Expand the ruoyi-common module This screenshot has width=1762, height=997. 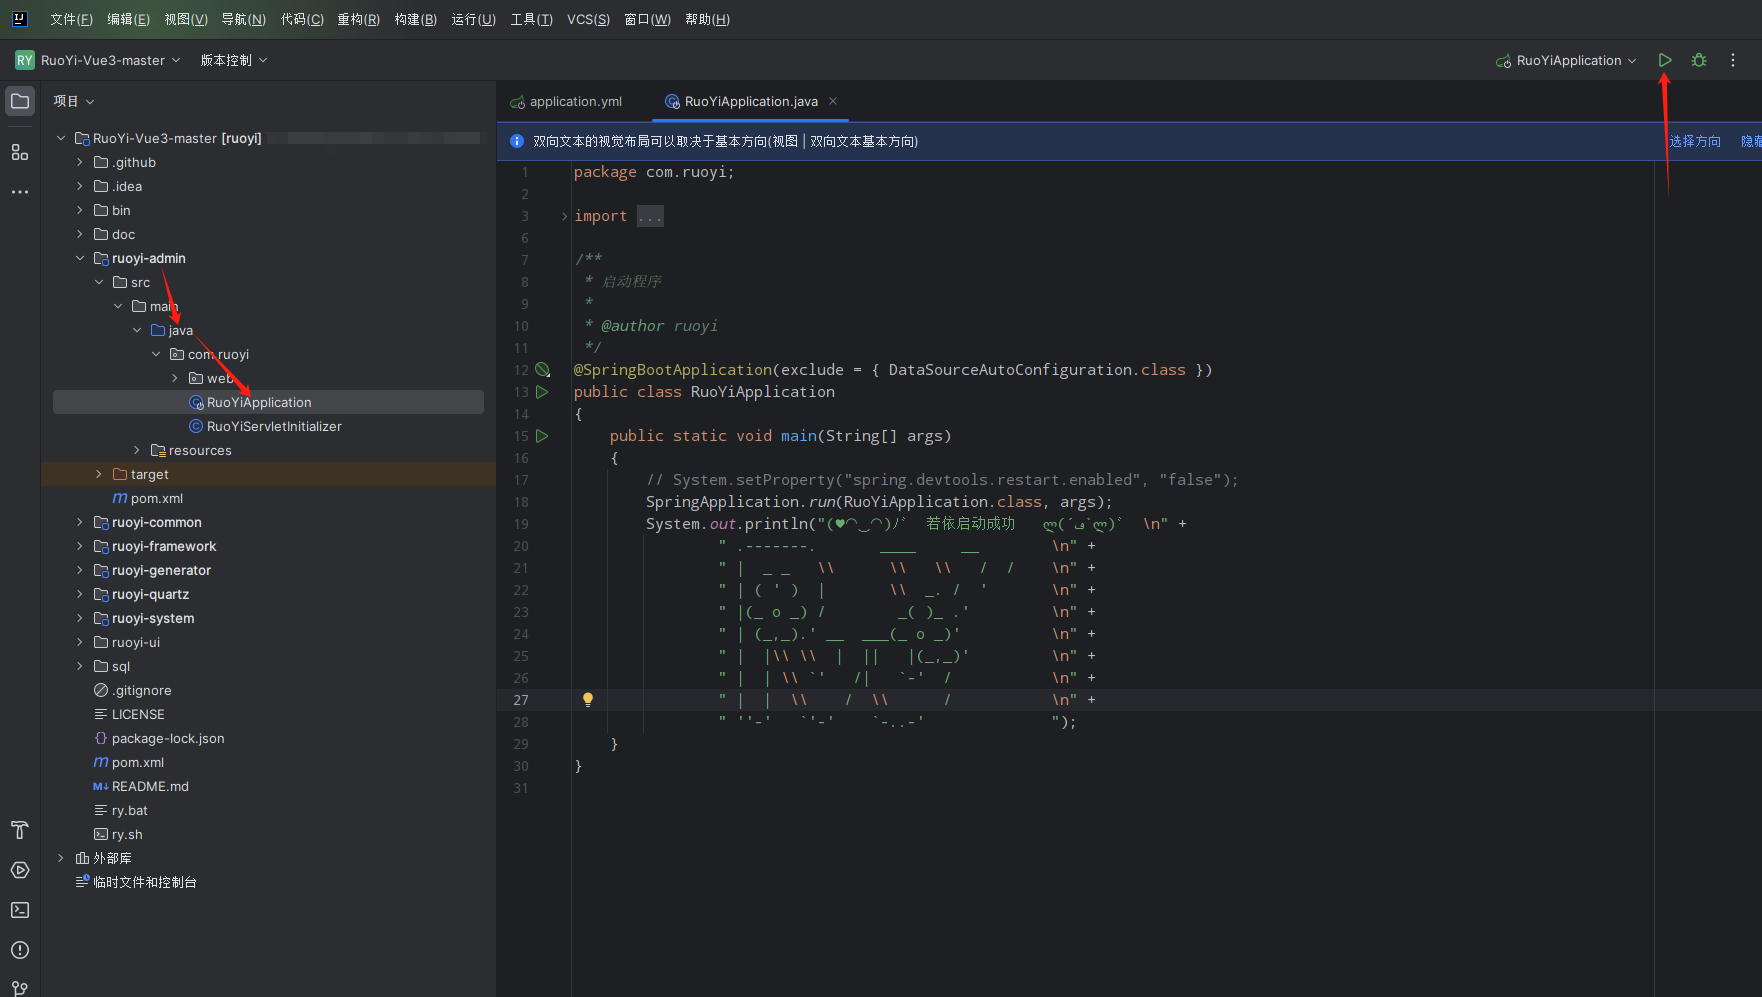80,522
